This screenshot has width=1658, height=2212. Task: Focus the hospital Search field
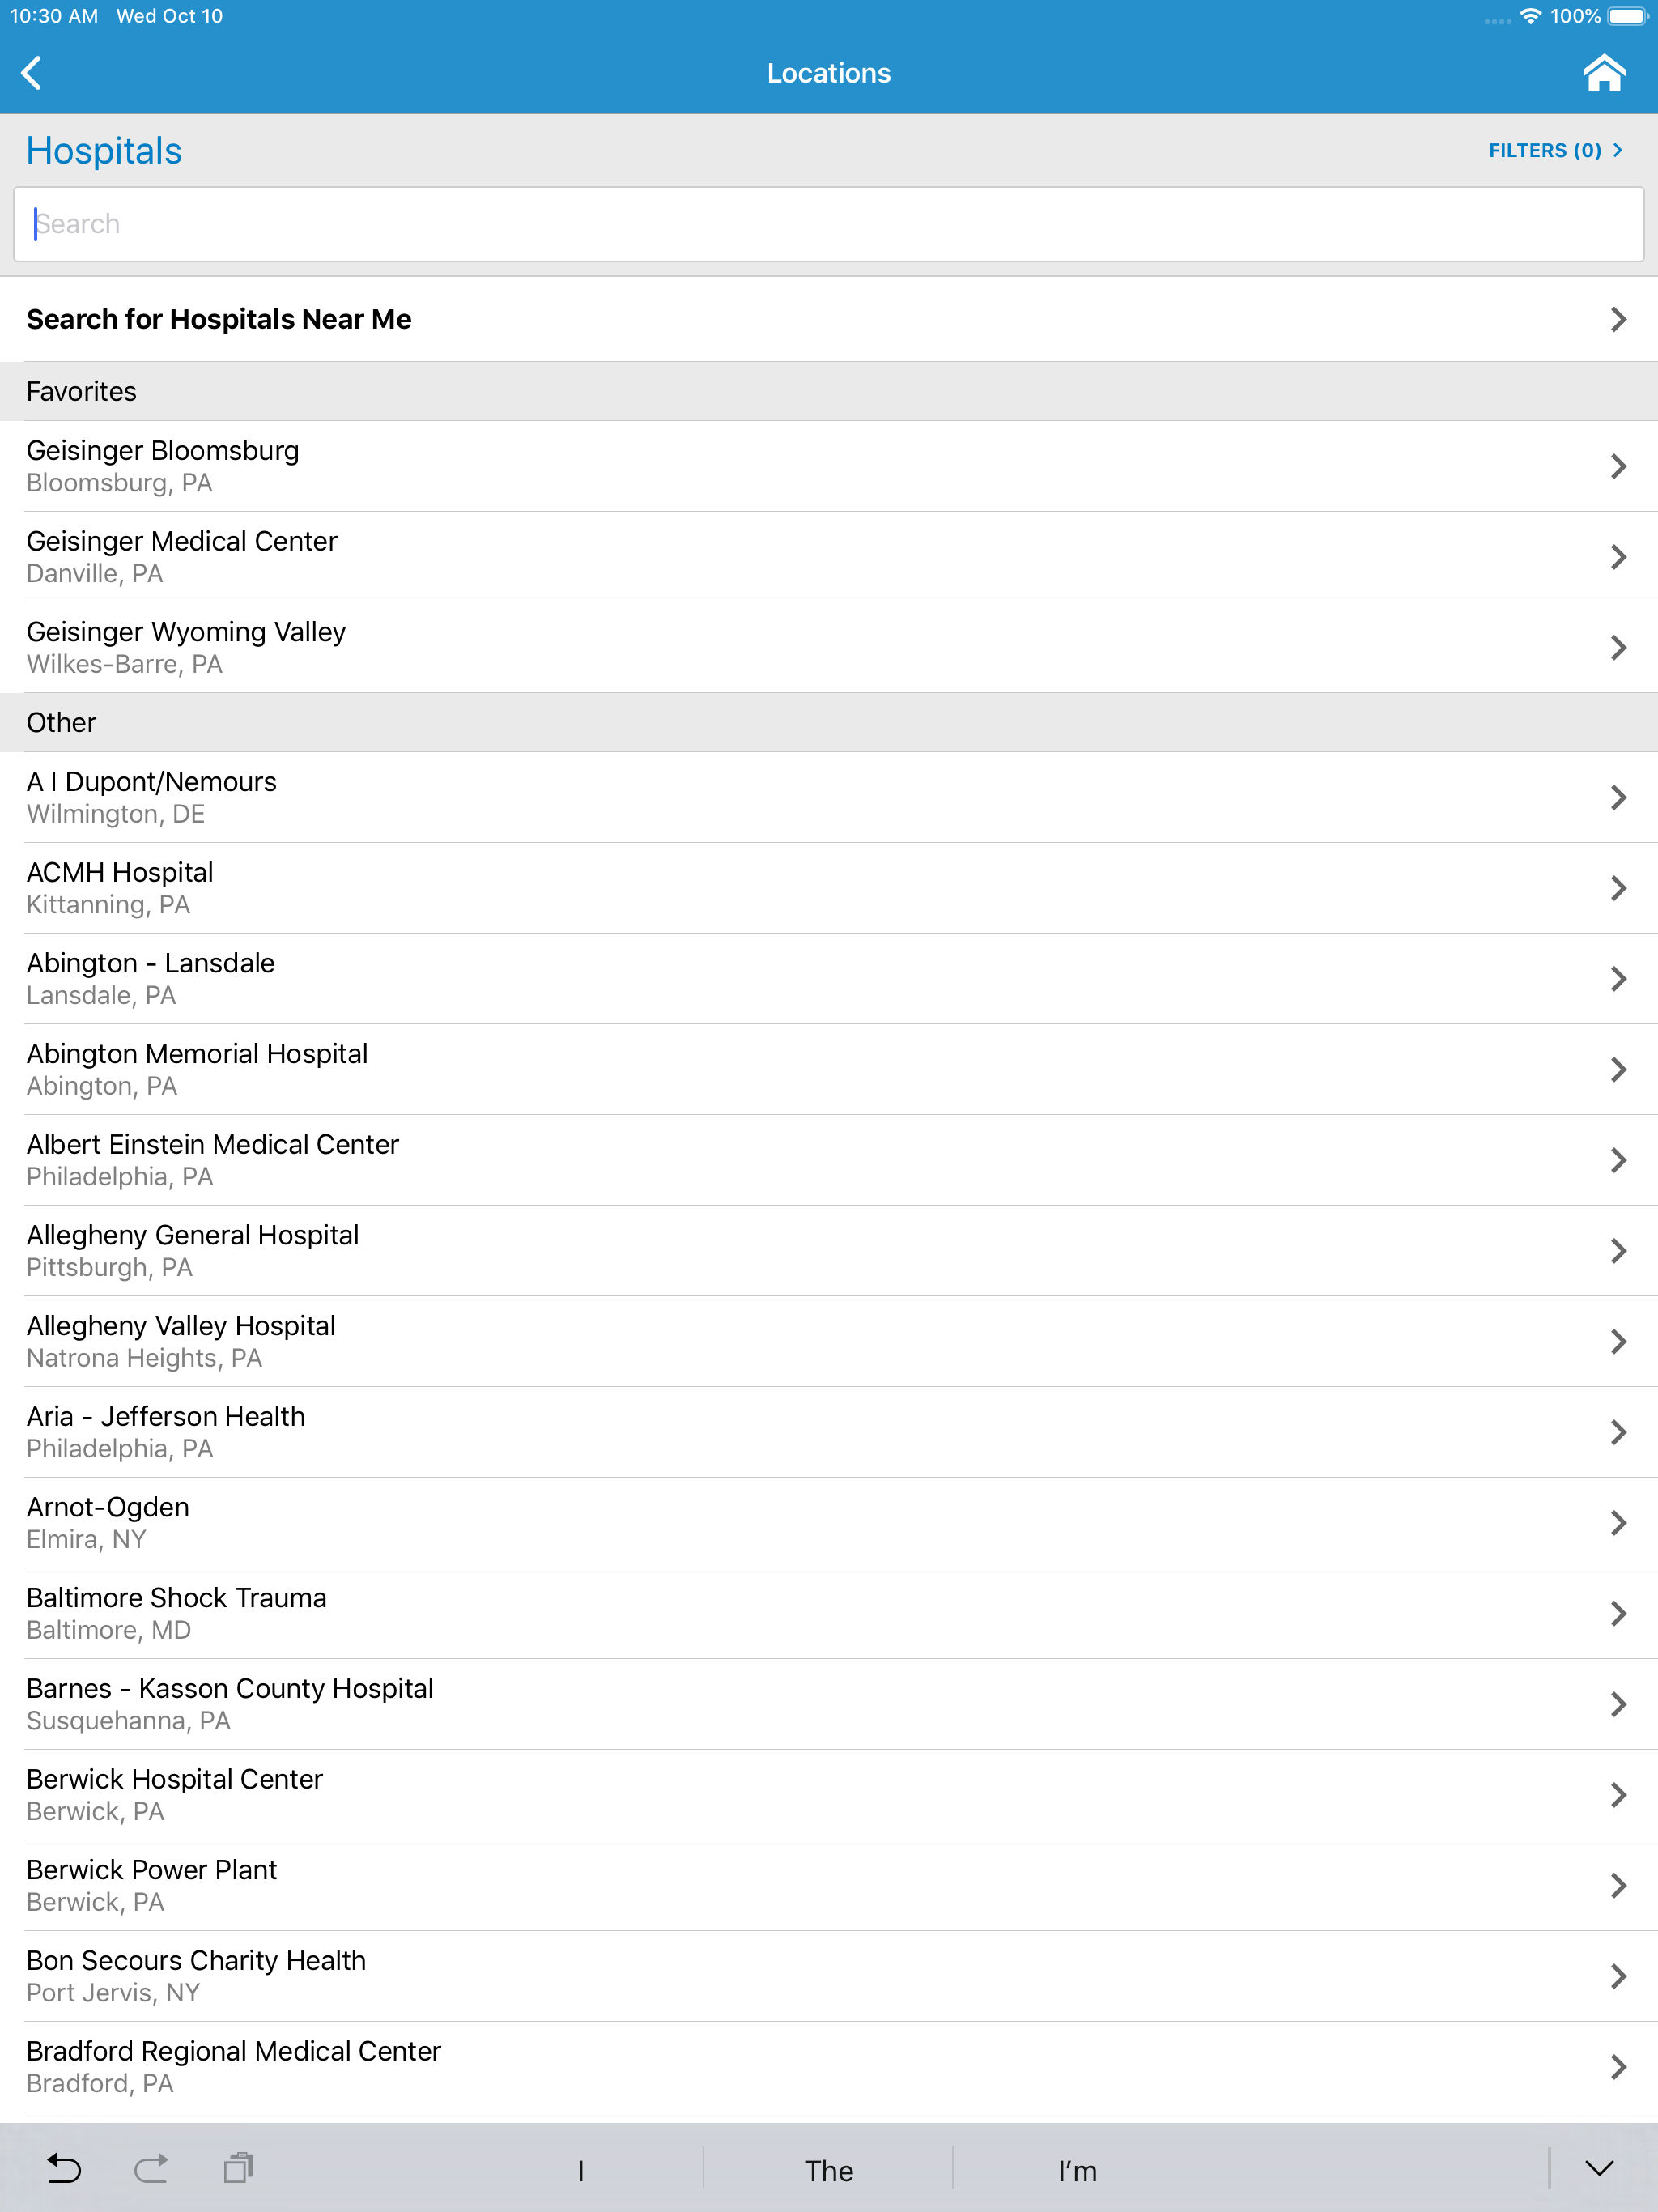(829, 224)
